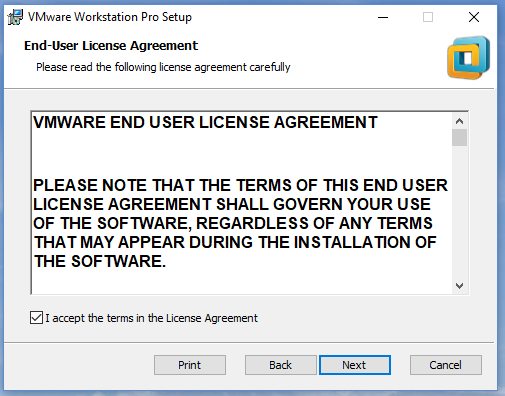The image size is (505, 396).
Task: Cancel the VMware setup
Action: [x=446, y=365]
